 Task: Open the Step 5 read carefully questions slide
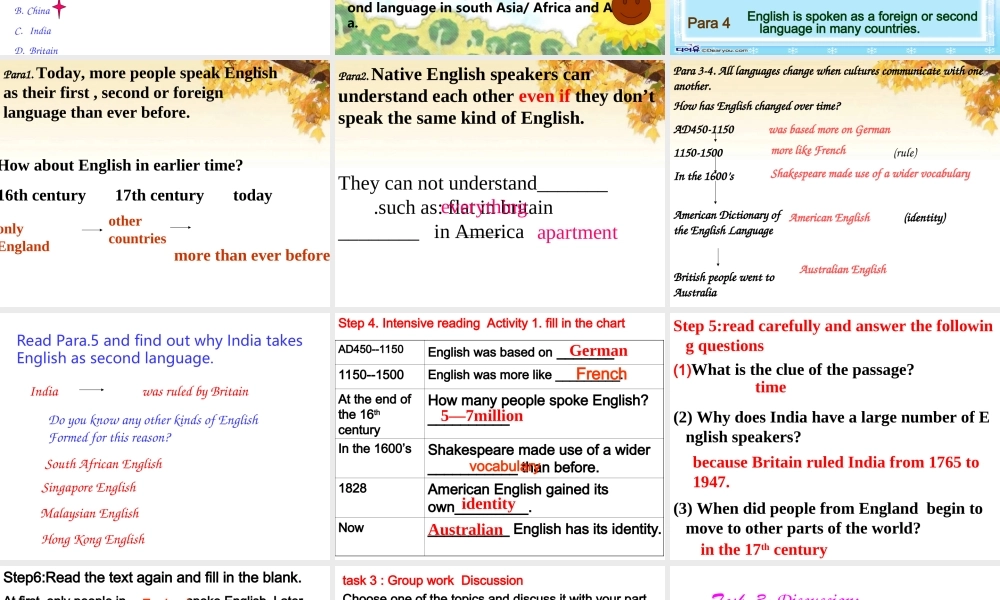[x=835, y=436]
